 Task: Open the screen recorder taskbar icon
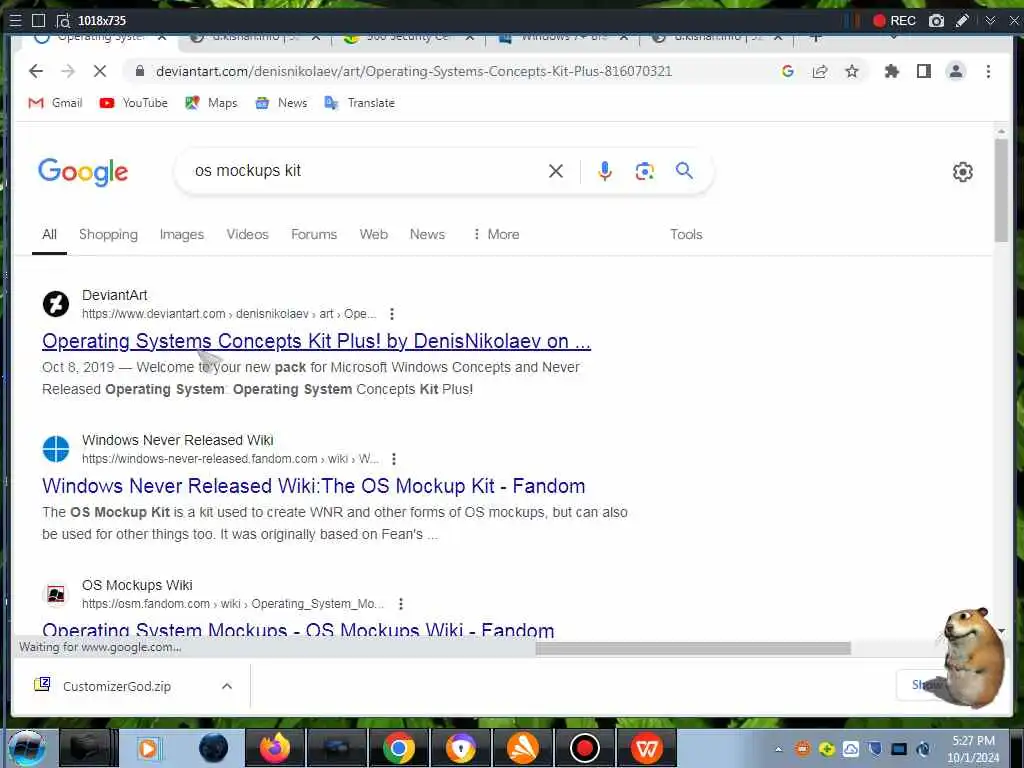[584, 748]
